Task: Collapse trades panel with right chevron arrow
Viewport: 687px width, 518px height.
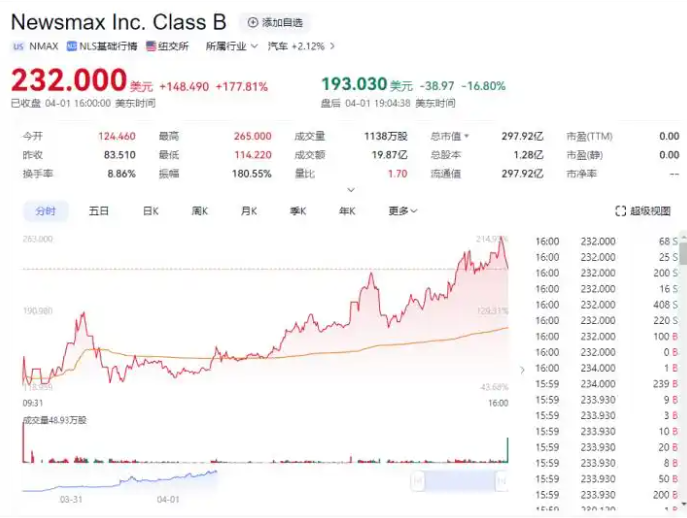Action: coord(522,370)
